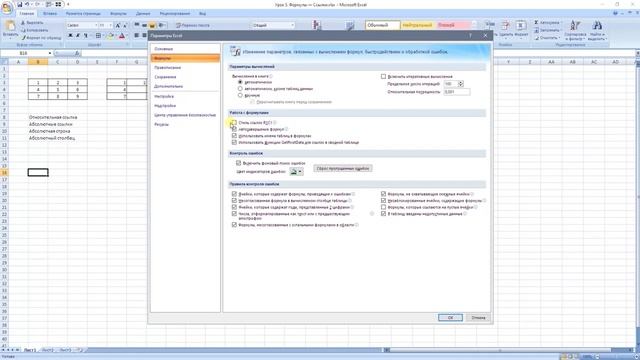
Task: Click Отмена (Cancel) button
Action: tap(478, 318)
